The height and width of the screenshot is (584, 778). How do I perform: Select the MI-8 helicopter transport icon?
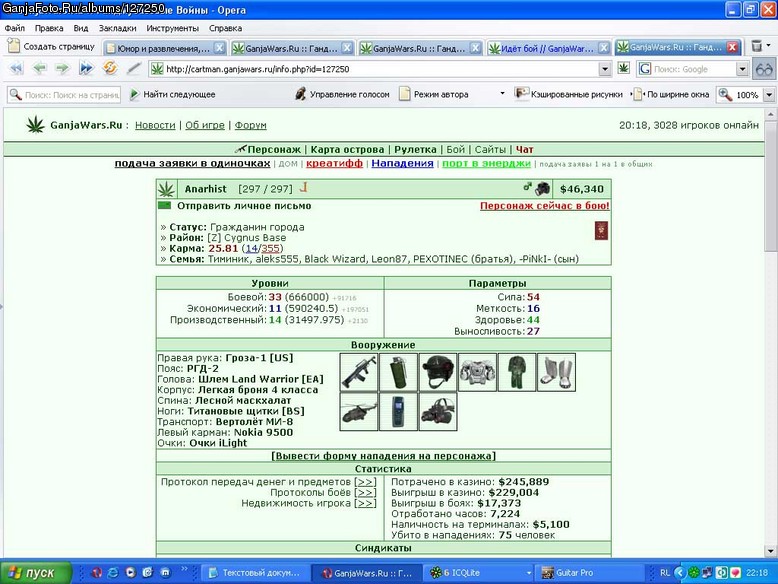359,411
